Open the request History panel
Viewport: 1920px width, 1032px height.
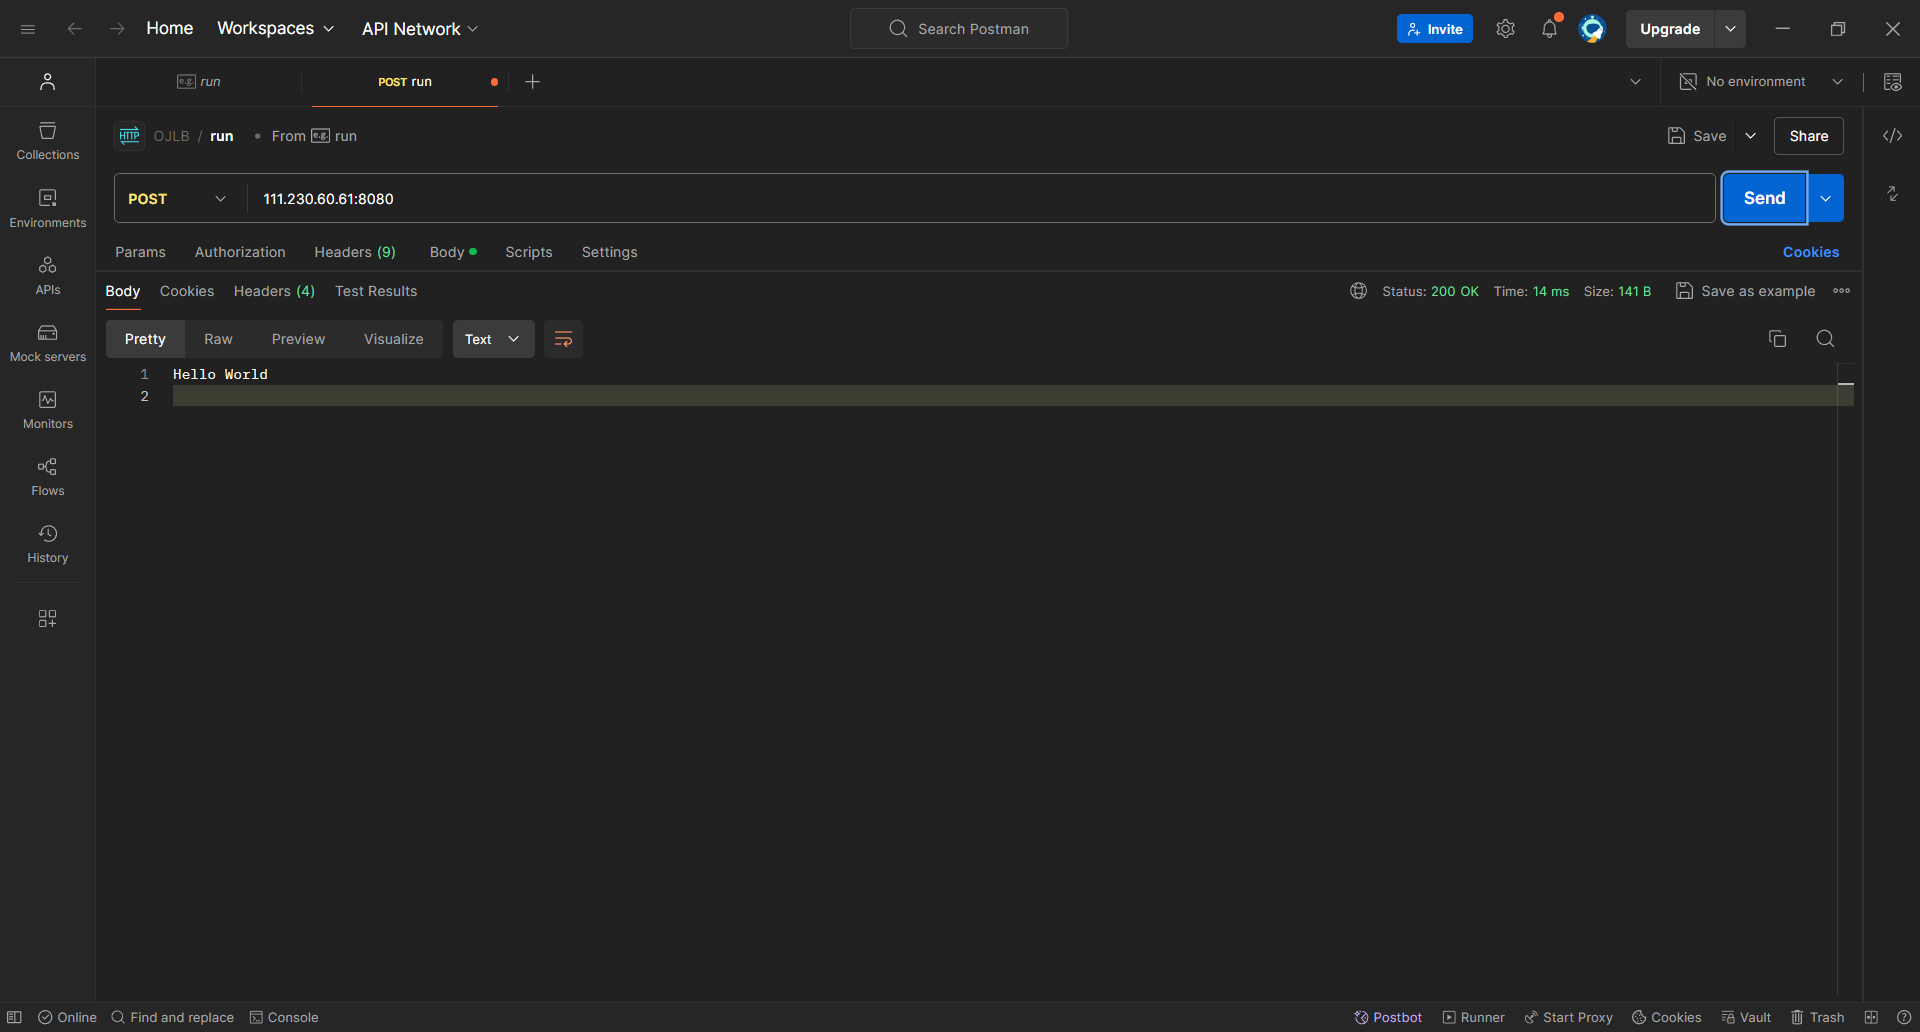click(x=47, y=544)
